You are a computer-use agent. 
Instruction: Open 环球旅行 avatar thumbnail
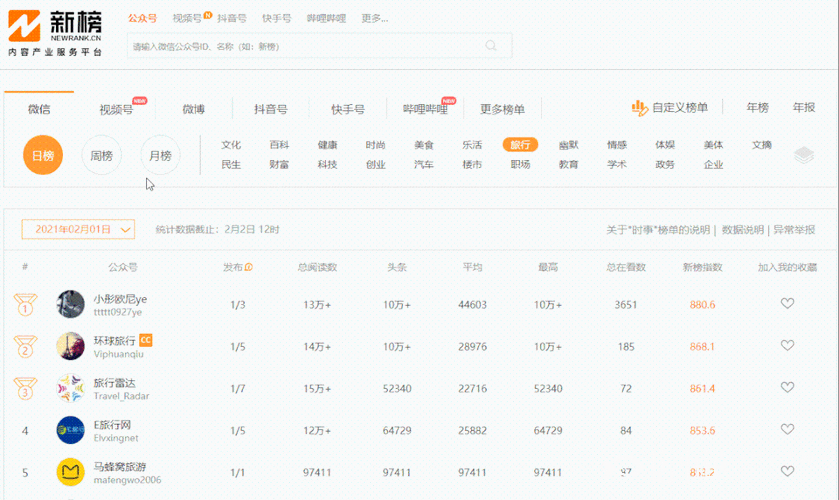[x=71, y=346]
